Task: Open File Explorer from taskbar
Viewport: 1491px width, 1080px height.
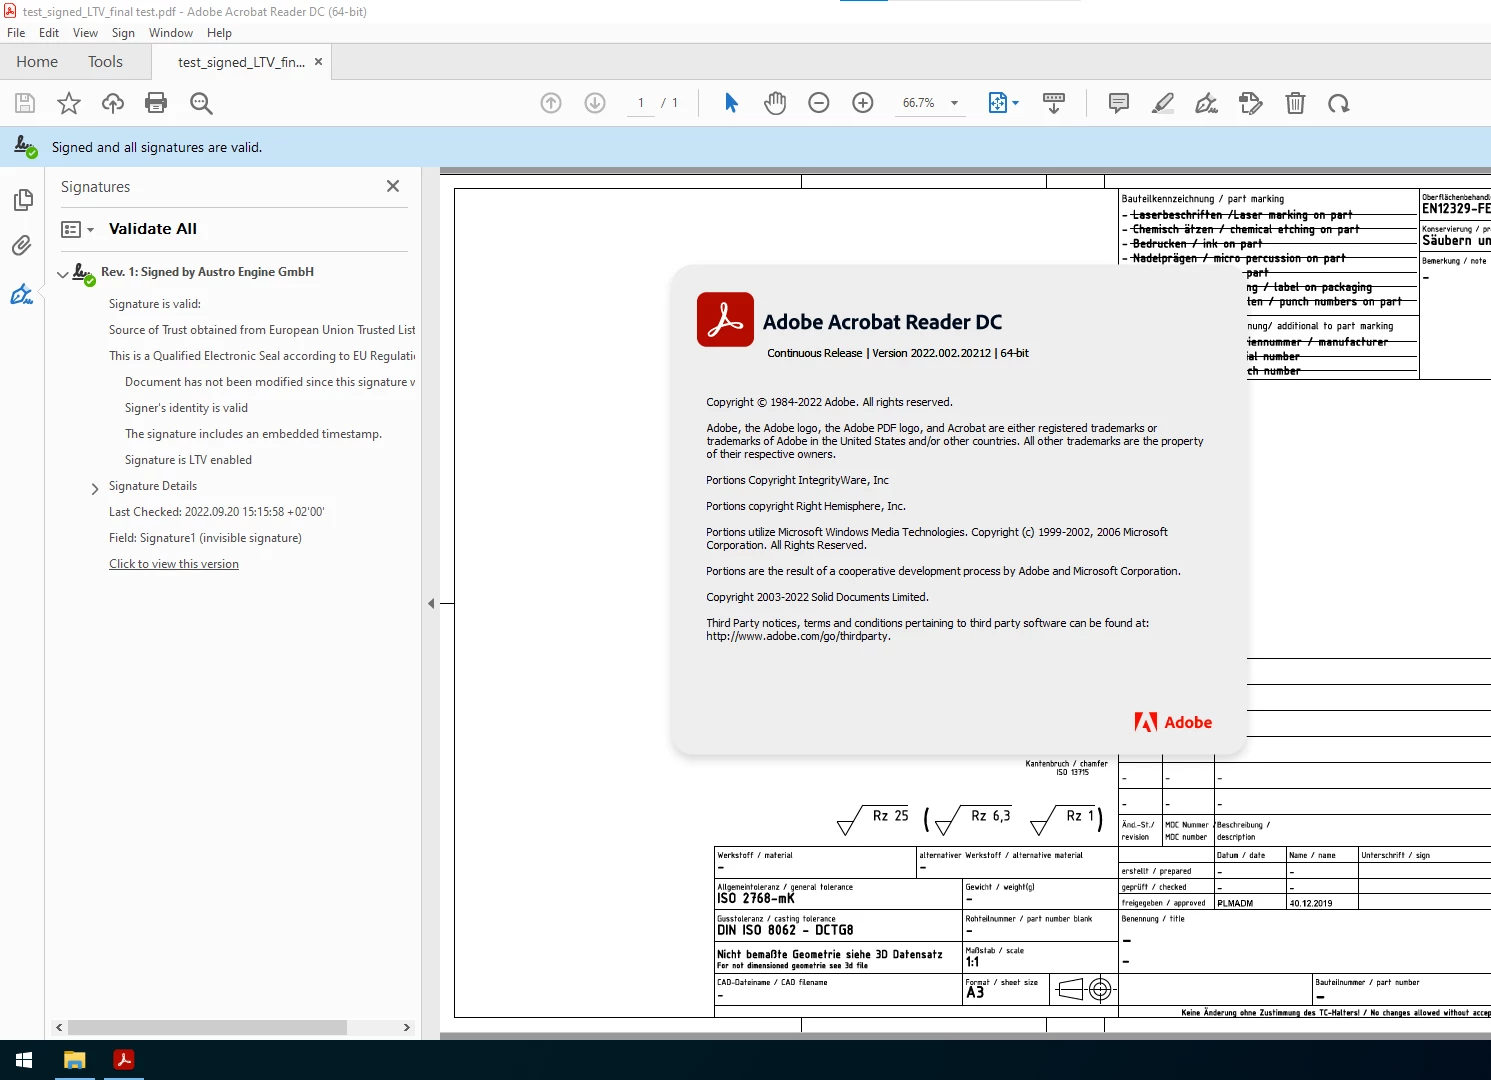Action: click(x=75, y=1060)
